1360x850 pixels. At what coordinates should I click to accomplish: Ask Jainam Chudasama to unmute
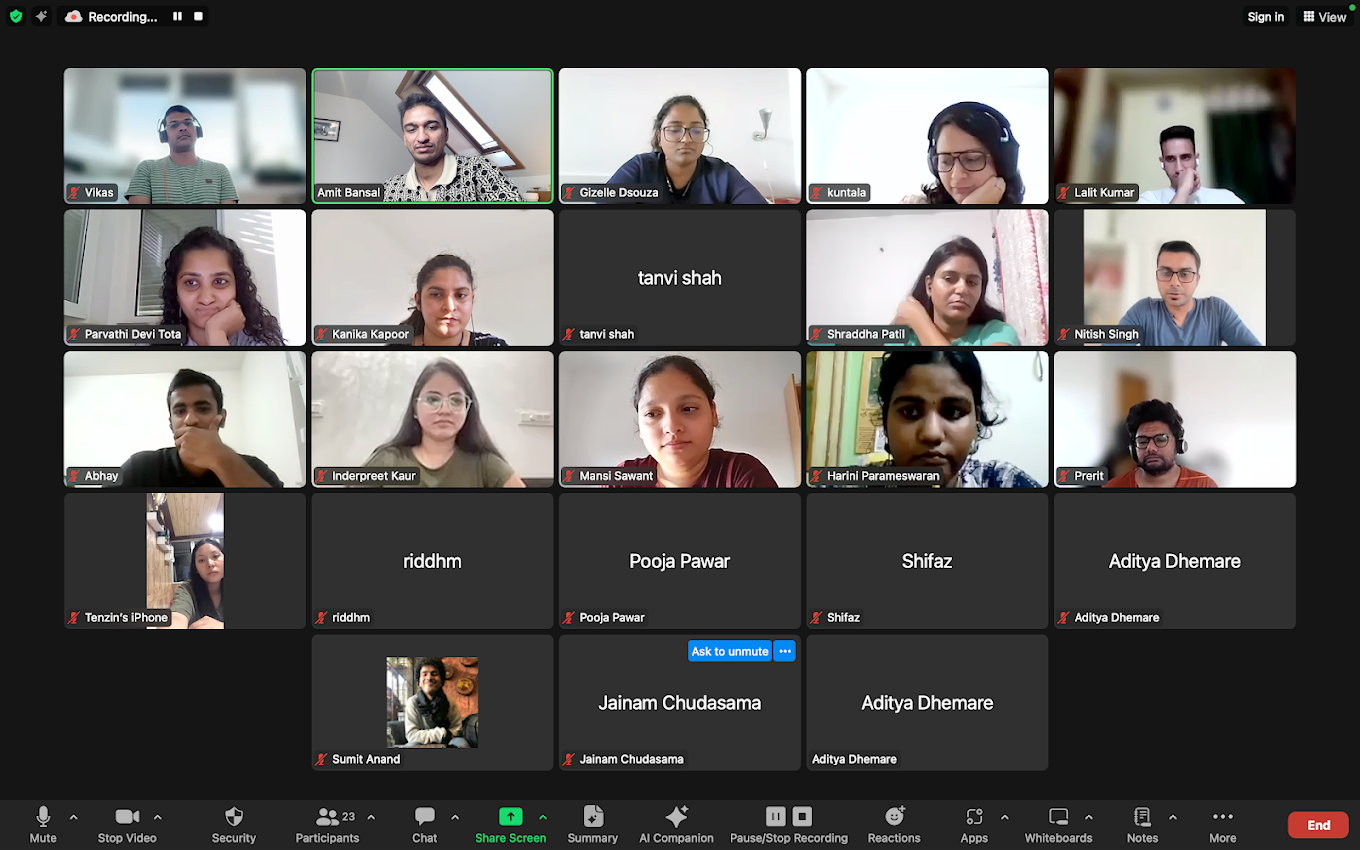click(730, 651)
